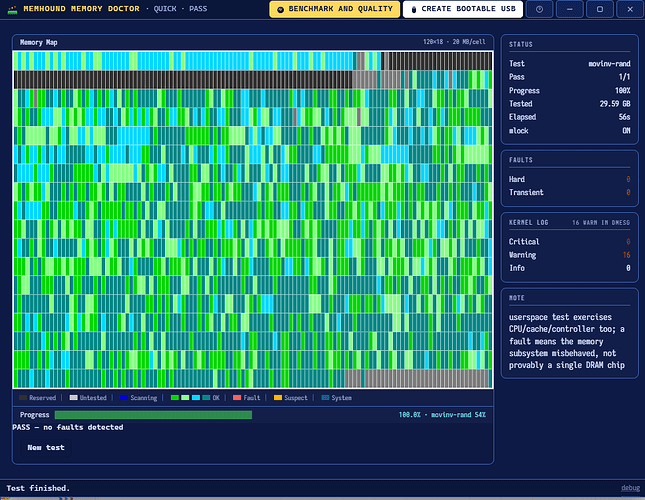Click the Hard faults count
Screen dimensions: 645x500
tap(628, 179)
